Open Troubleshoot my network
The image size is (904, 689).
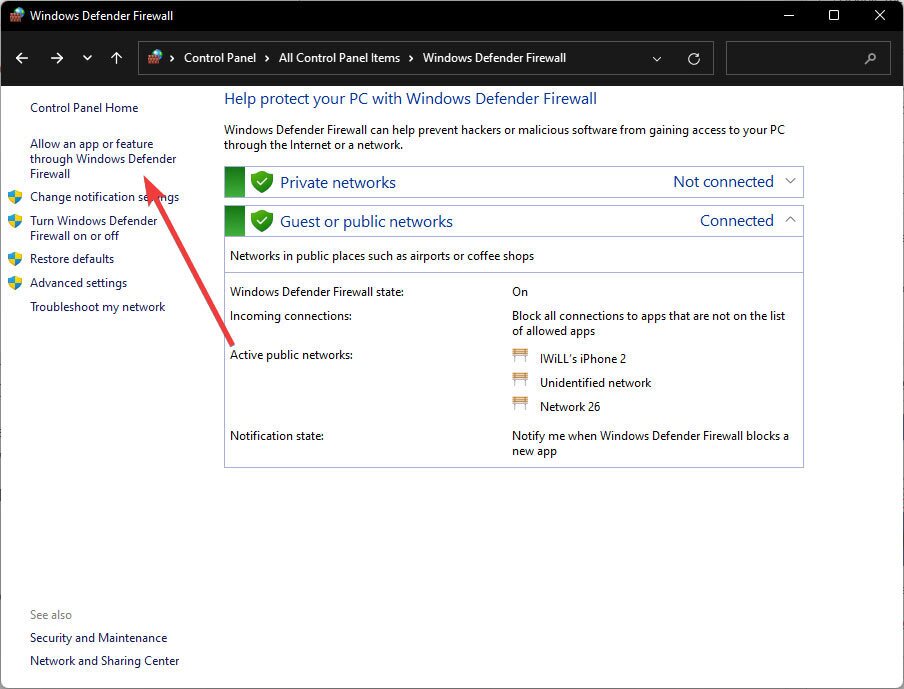(x=97, y=307)
